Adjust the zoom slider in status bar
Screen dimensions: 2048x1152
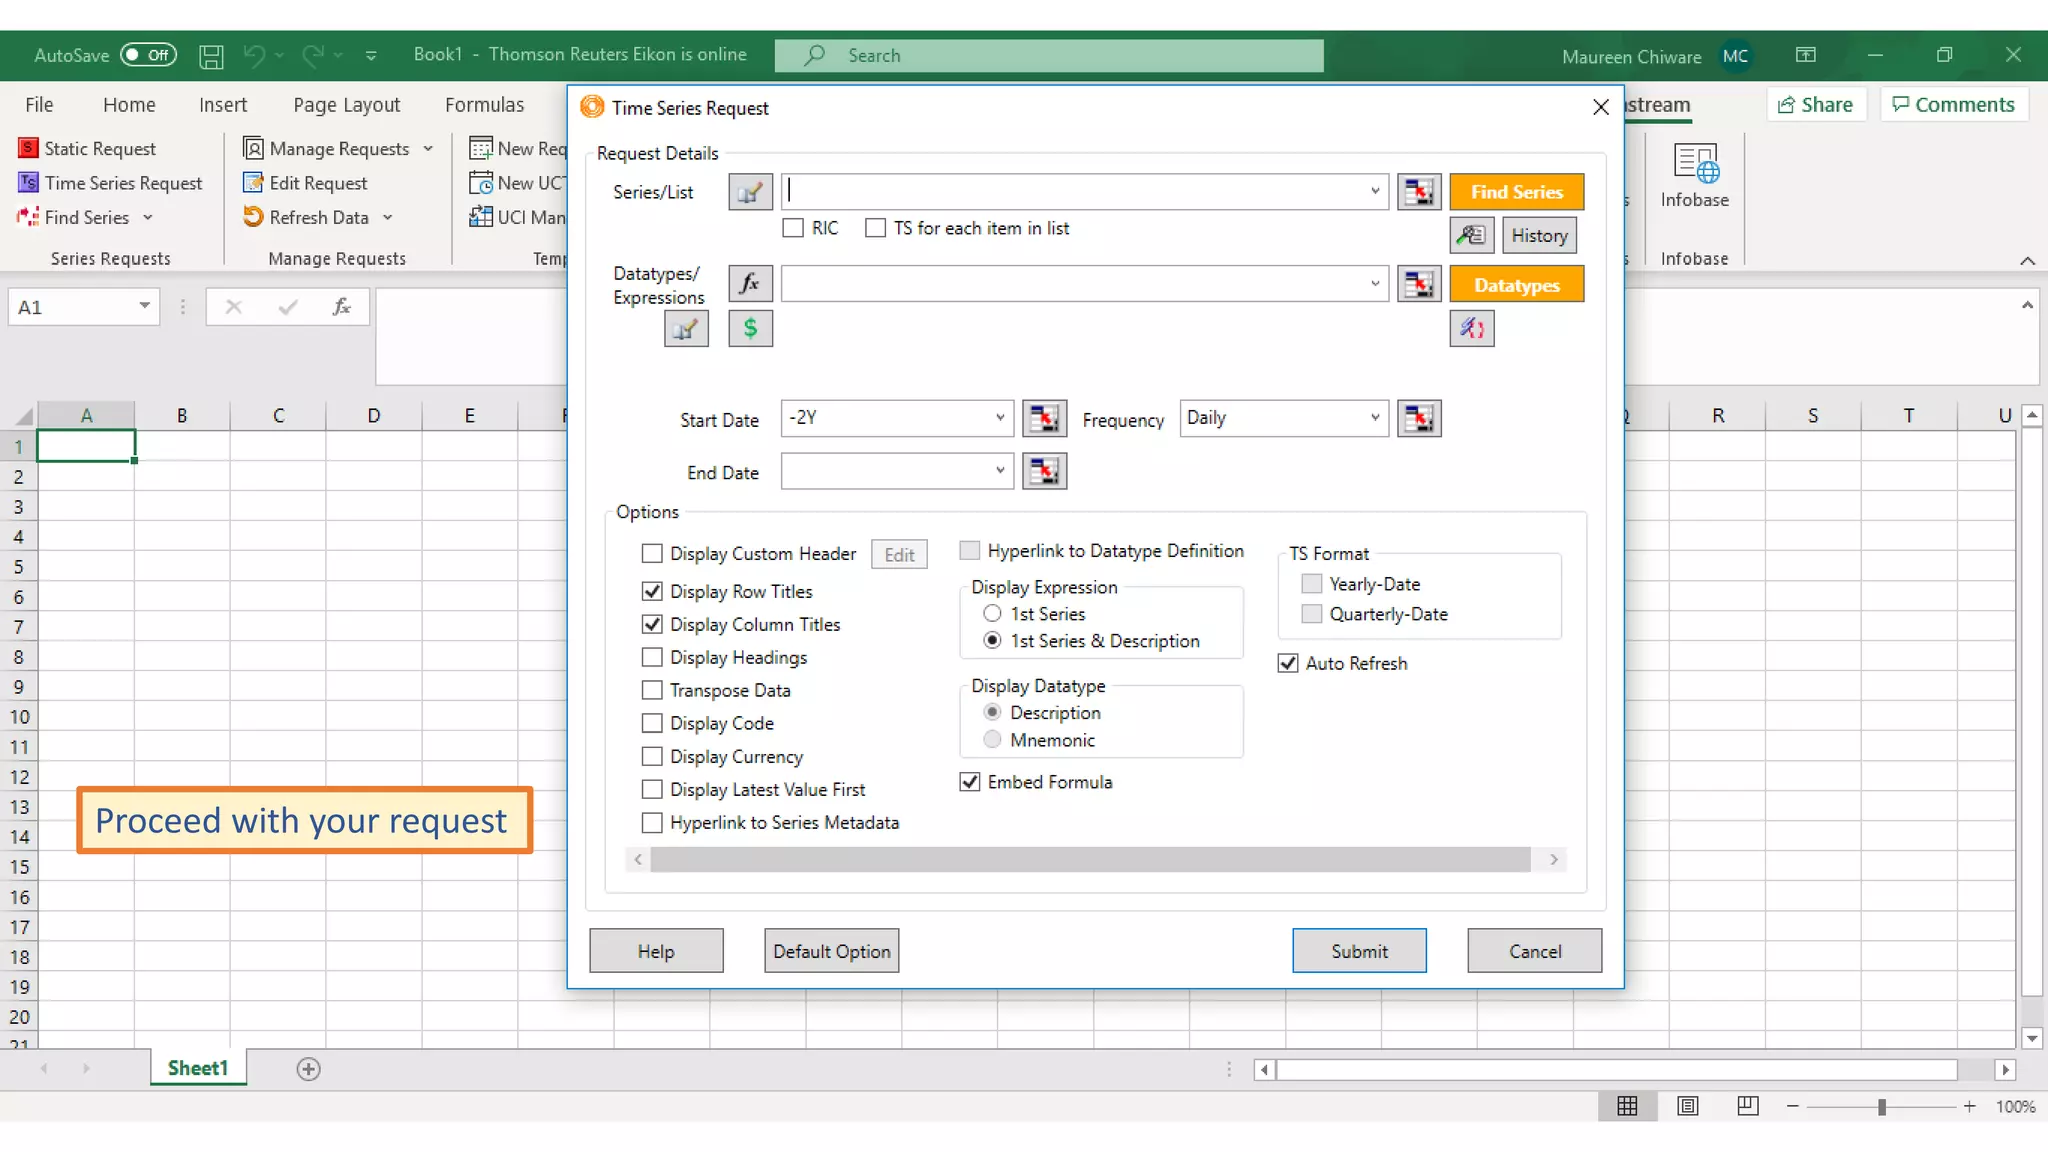click(1881, 1106)
